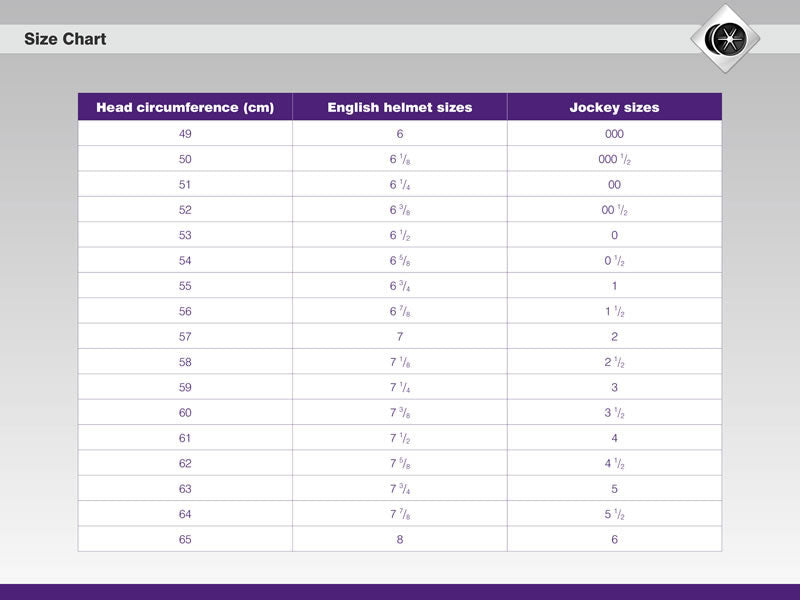Click jockey size '000' in row 49
The image size is (800, 600).
(614, 134)
